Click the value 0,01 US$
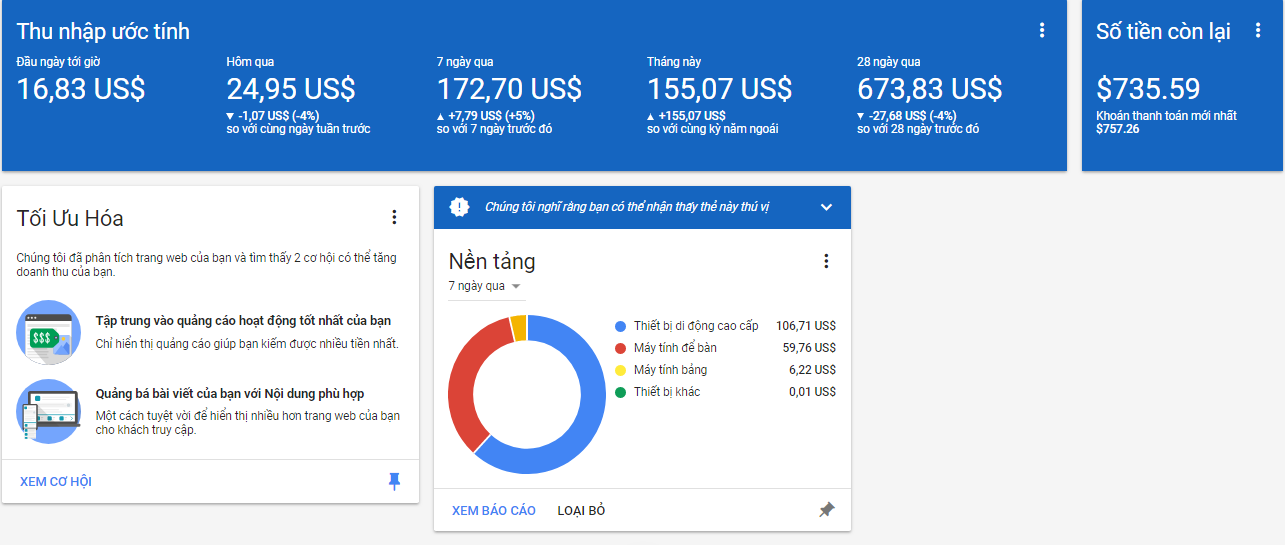Screen dimensions: 1285x545 click(x=812, y=392)
